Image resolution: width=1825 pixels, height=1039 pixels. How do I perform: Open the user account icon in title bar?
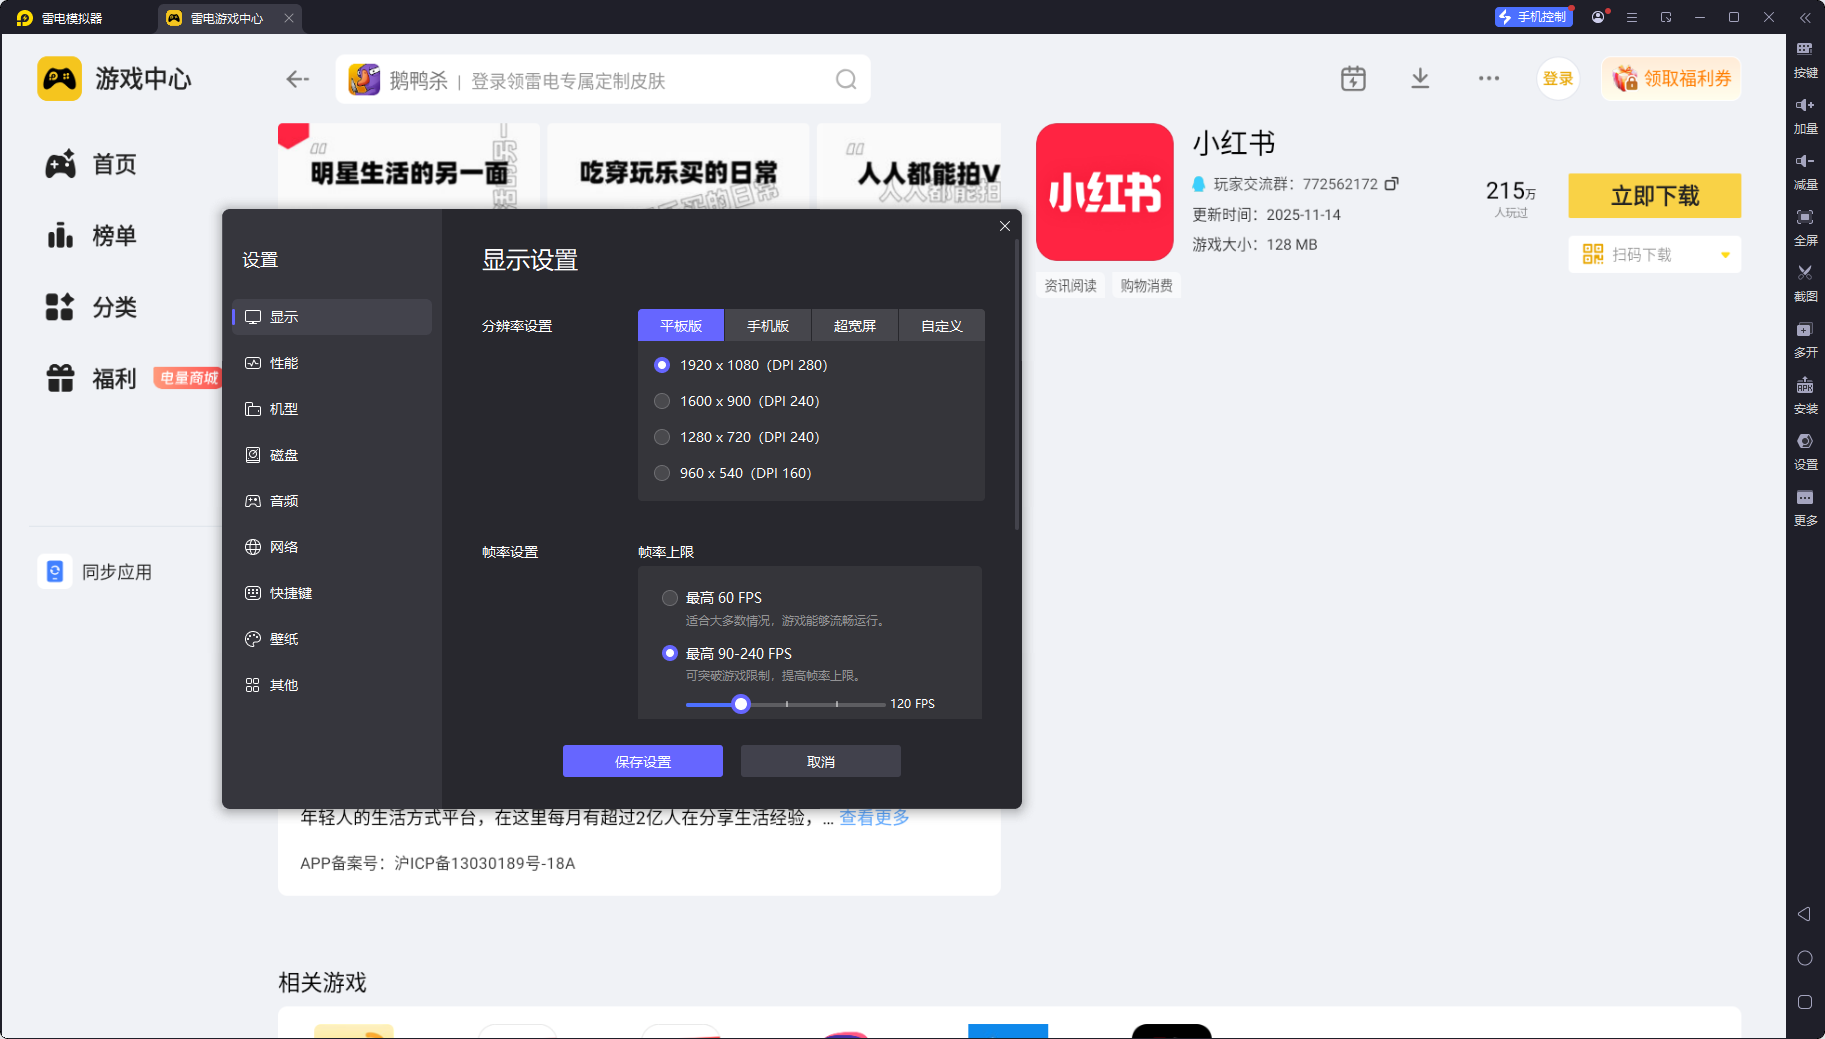point(1598,17)
